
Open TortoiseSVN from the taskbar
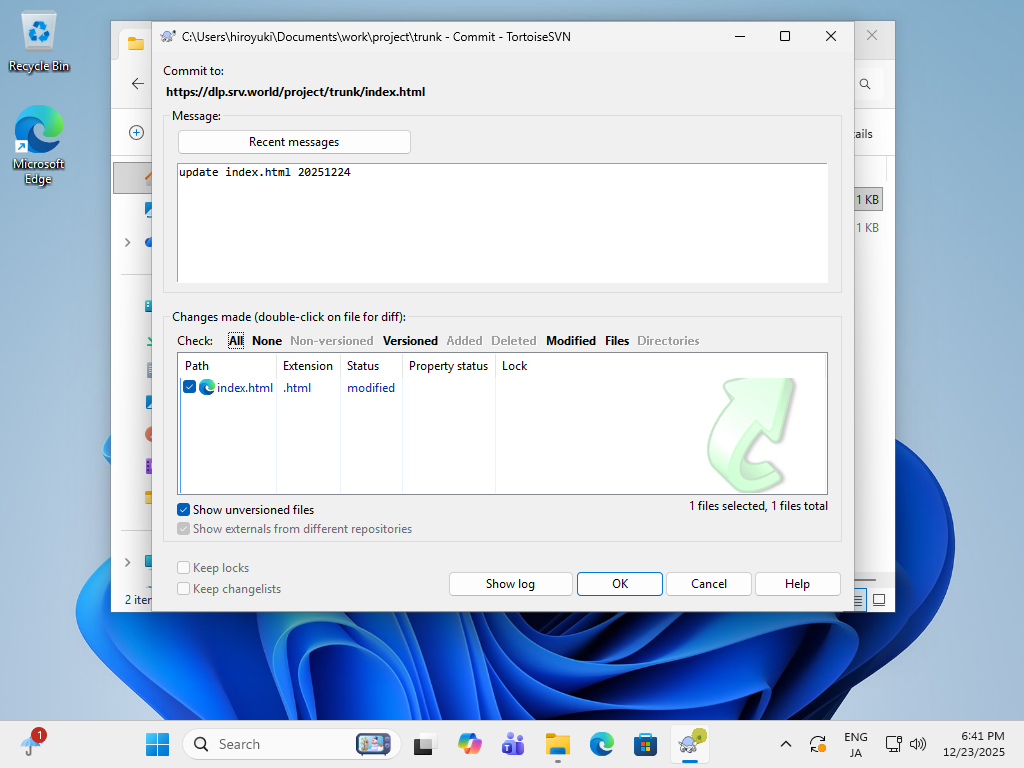pos(689,743)
